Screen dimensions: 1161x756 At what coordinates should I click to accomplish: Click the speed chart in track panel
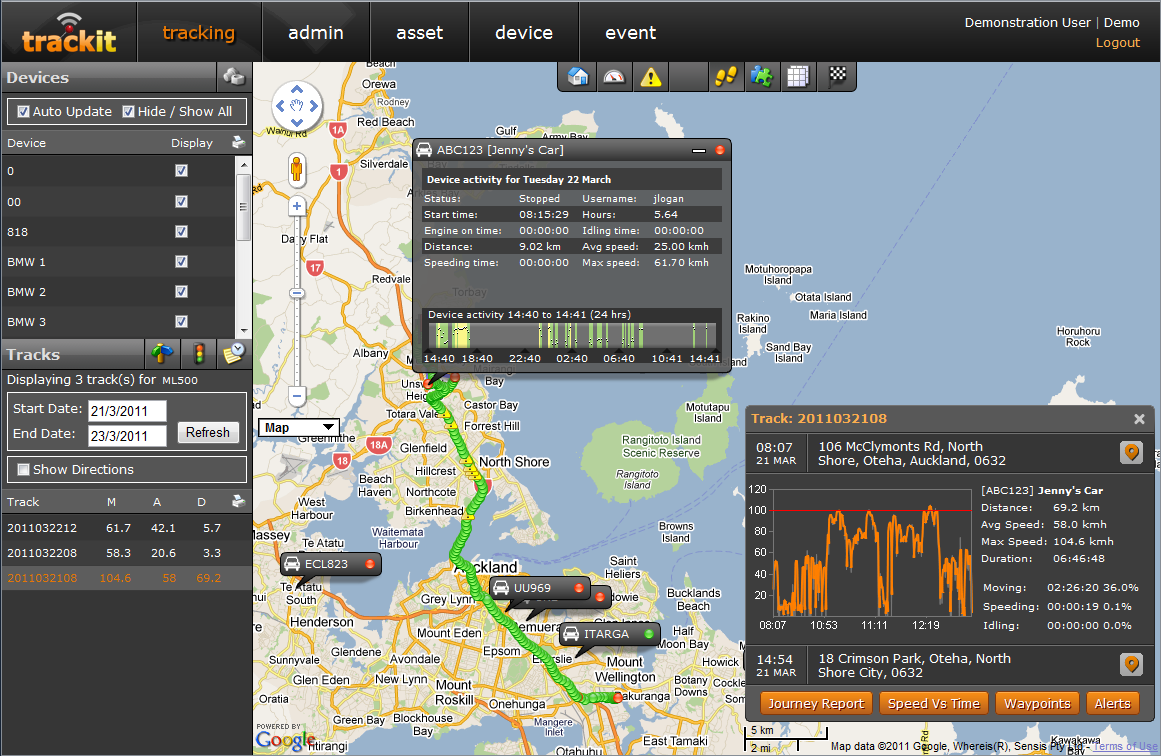tap(871, 552)
